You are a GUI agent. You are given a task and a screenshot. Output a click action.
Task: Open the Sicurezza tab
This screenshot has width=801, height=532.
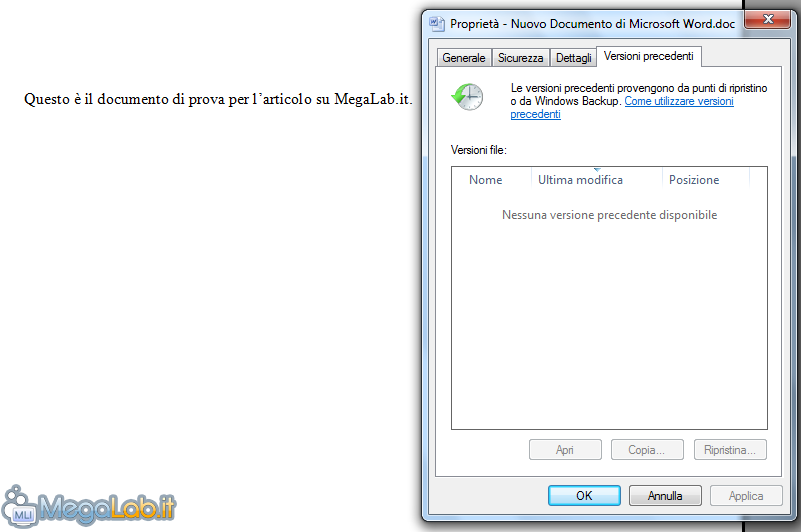click(521, 58)
